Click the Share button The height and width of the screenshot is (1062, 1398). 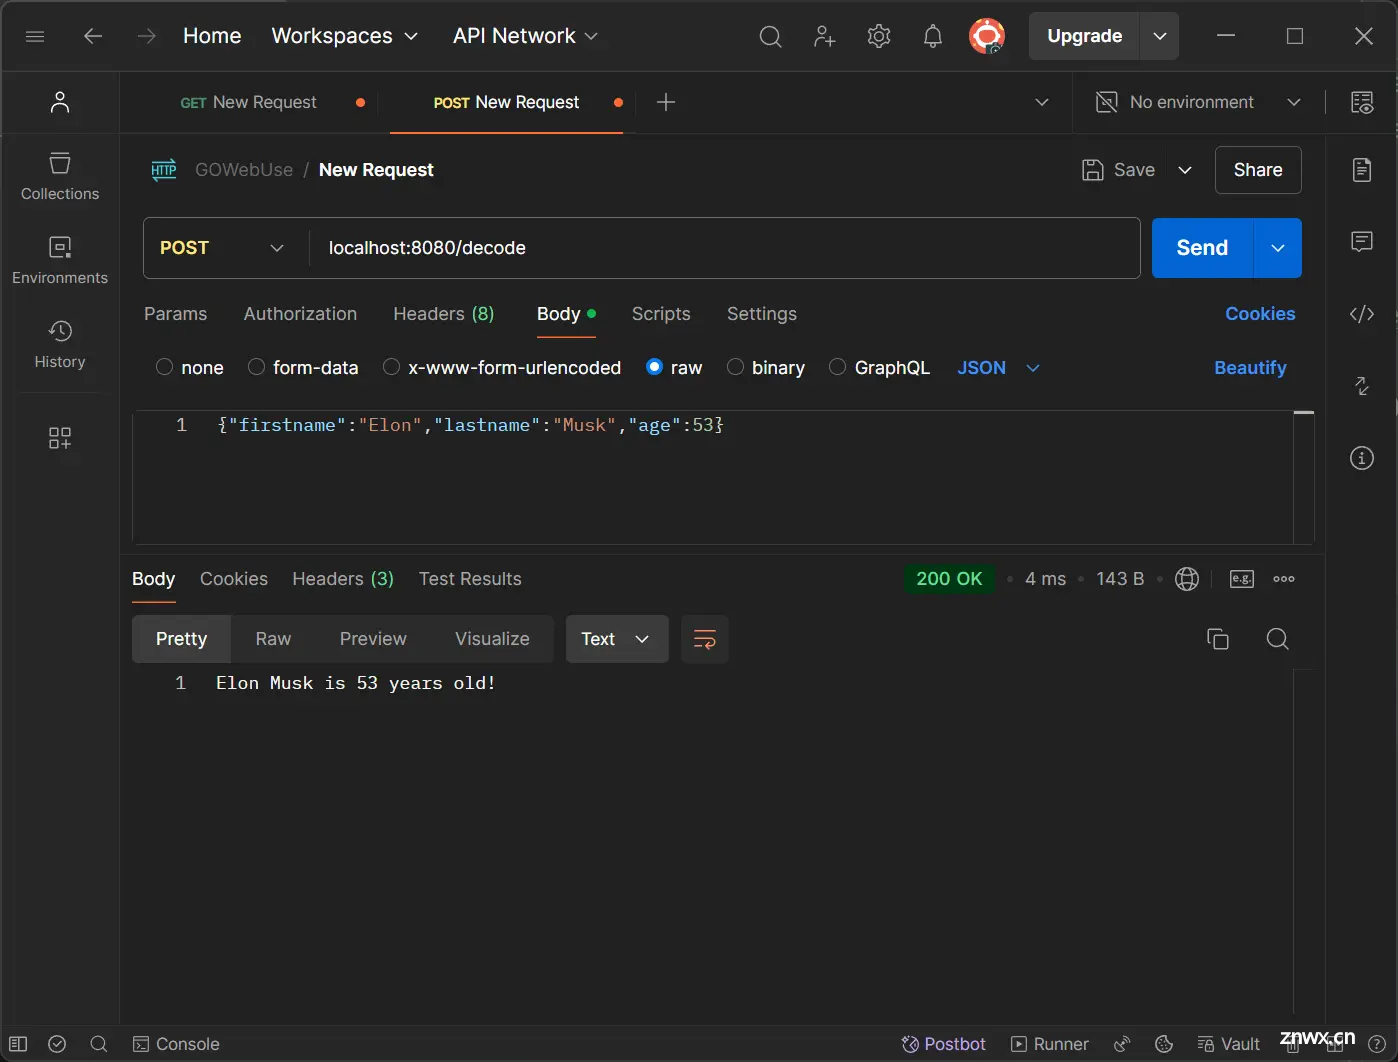point(1258,170)
